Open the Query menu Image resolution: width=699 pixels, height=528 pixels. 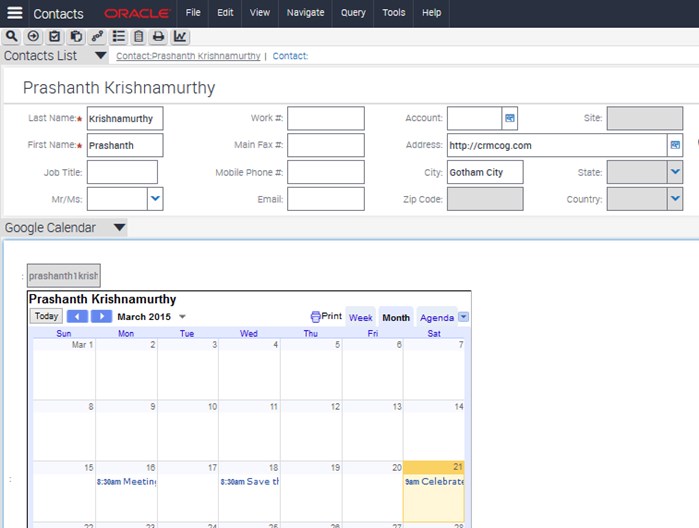click(353, 13)
